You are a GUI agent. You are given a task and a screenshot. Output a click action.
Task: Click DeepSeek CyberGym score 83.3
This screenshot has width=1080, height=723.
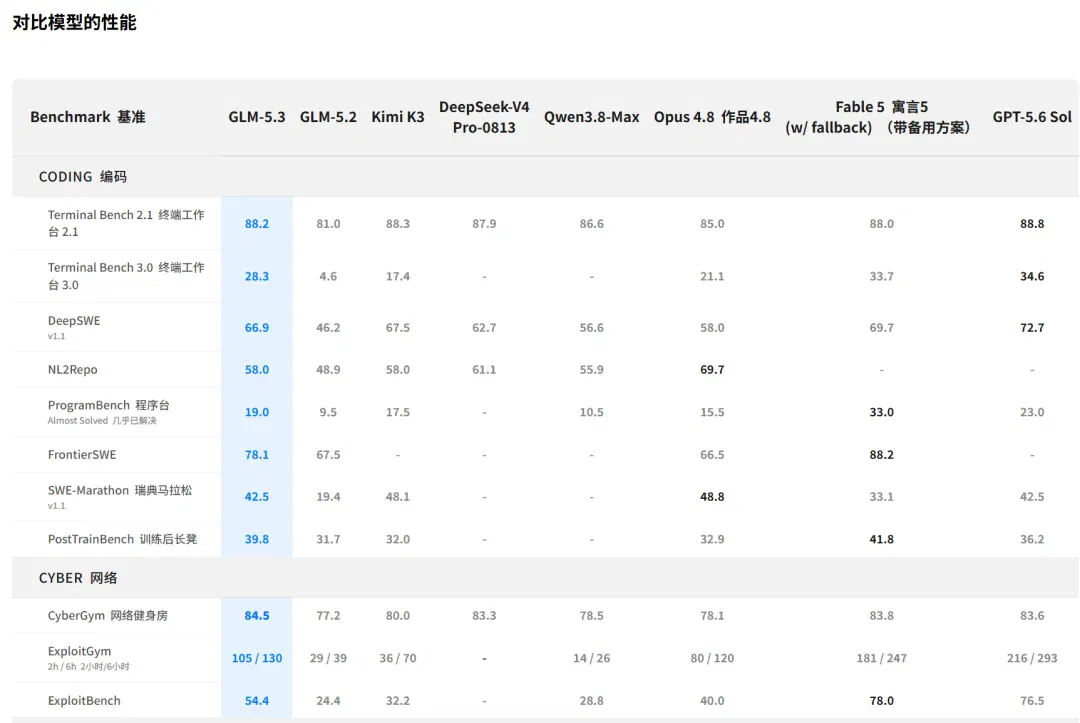[x=484, y=616]
